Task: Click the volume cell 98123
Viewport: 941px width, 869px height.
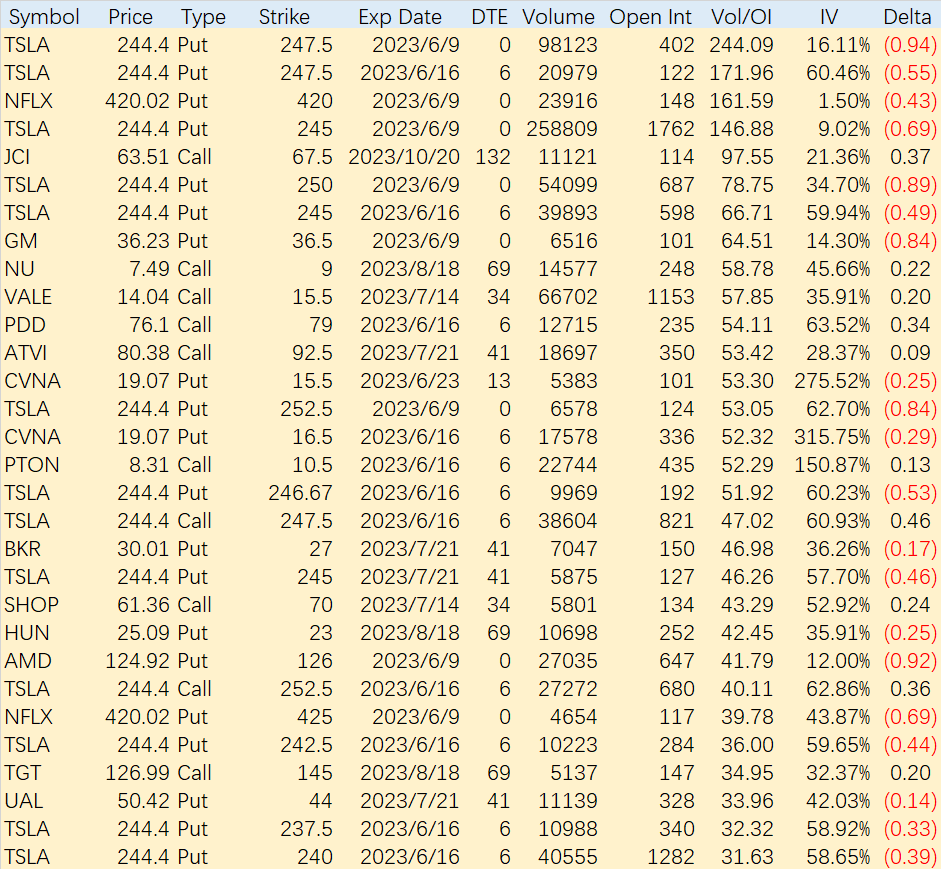Action: pyautogui.click(x=568, y=45)
